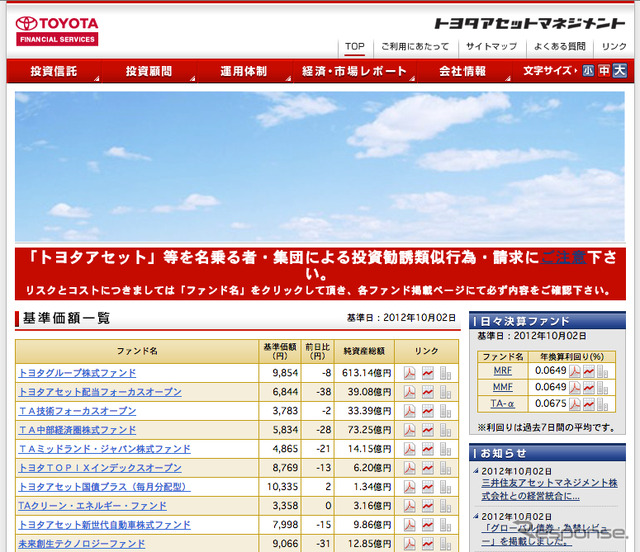Screen dimensions: 640x552
Task: Open the リンク page in top navigation
Action: pos(614,47)
